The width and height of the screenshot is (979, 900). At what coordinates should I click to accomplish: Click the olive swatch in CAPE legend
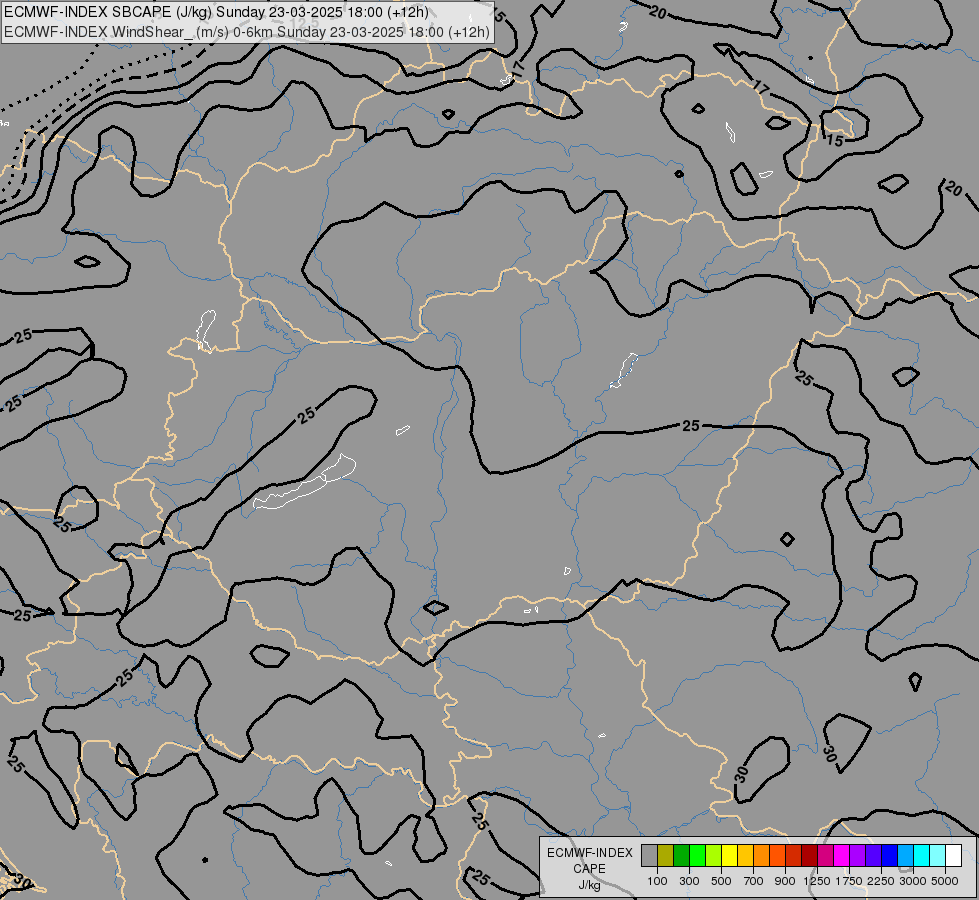tap(665, 856)
